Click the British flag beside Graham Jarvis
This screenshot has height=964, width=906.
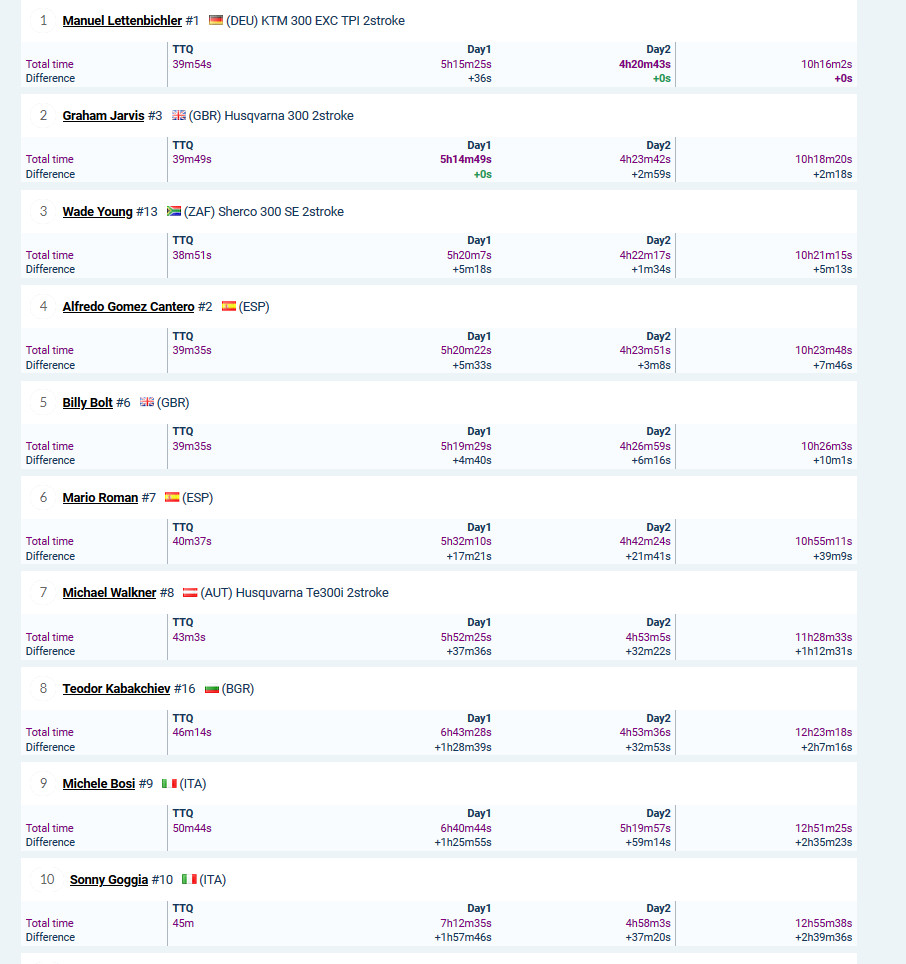179,116
